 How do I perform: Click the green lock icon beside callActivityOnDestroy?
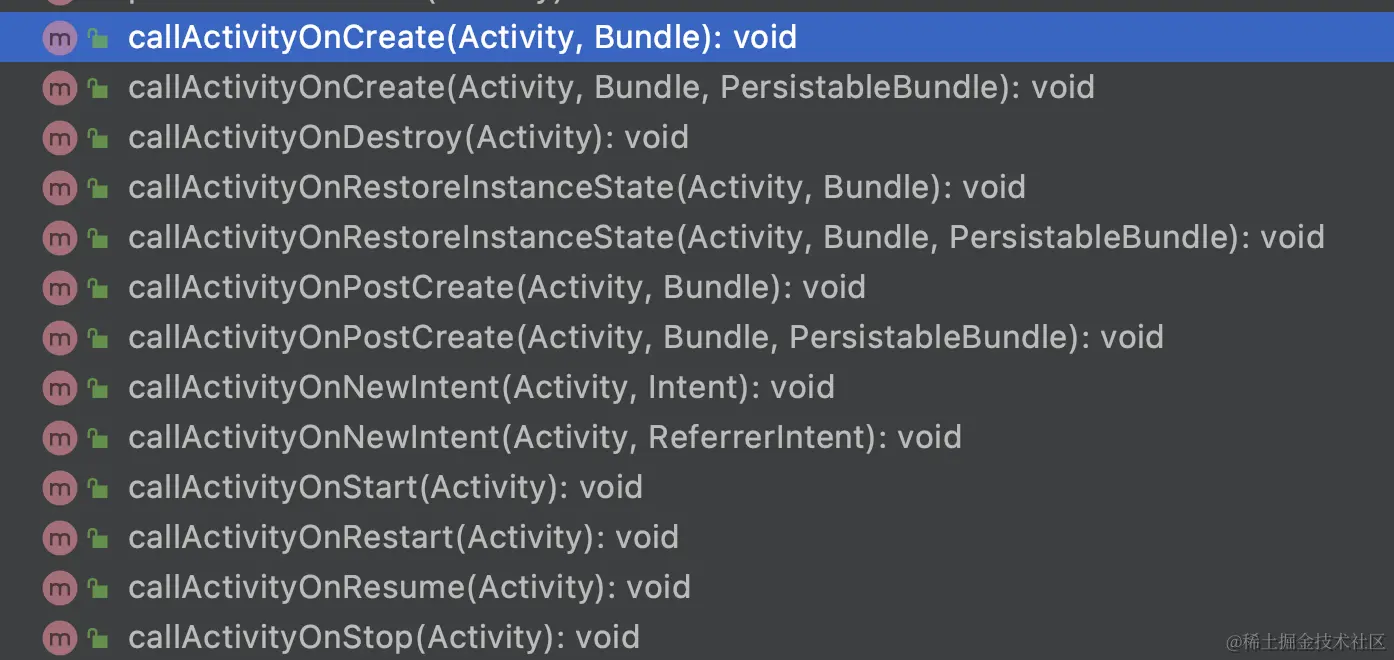point(98,138)
